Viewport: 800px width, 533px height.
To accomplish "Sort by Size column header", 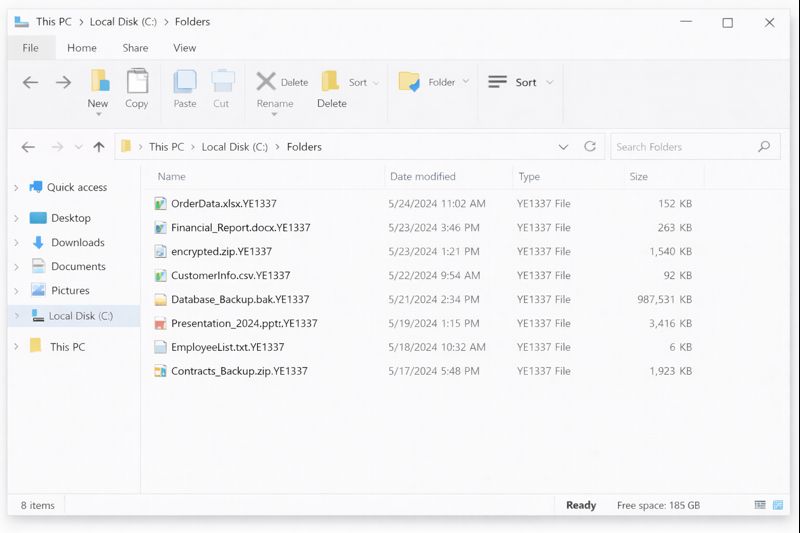I will click(x=638, y=176).
